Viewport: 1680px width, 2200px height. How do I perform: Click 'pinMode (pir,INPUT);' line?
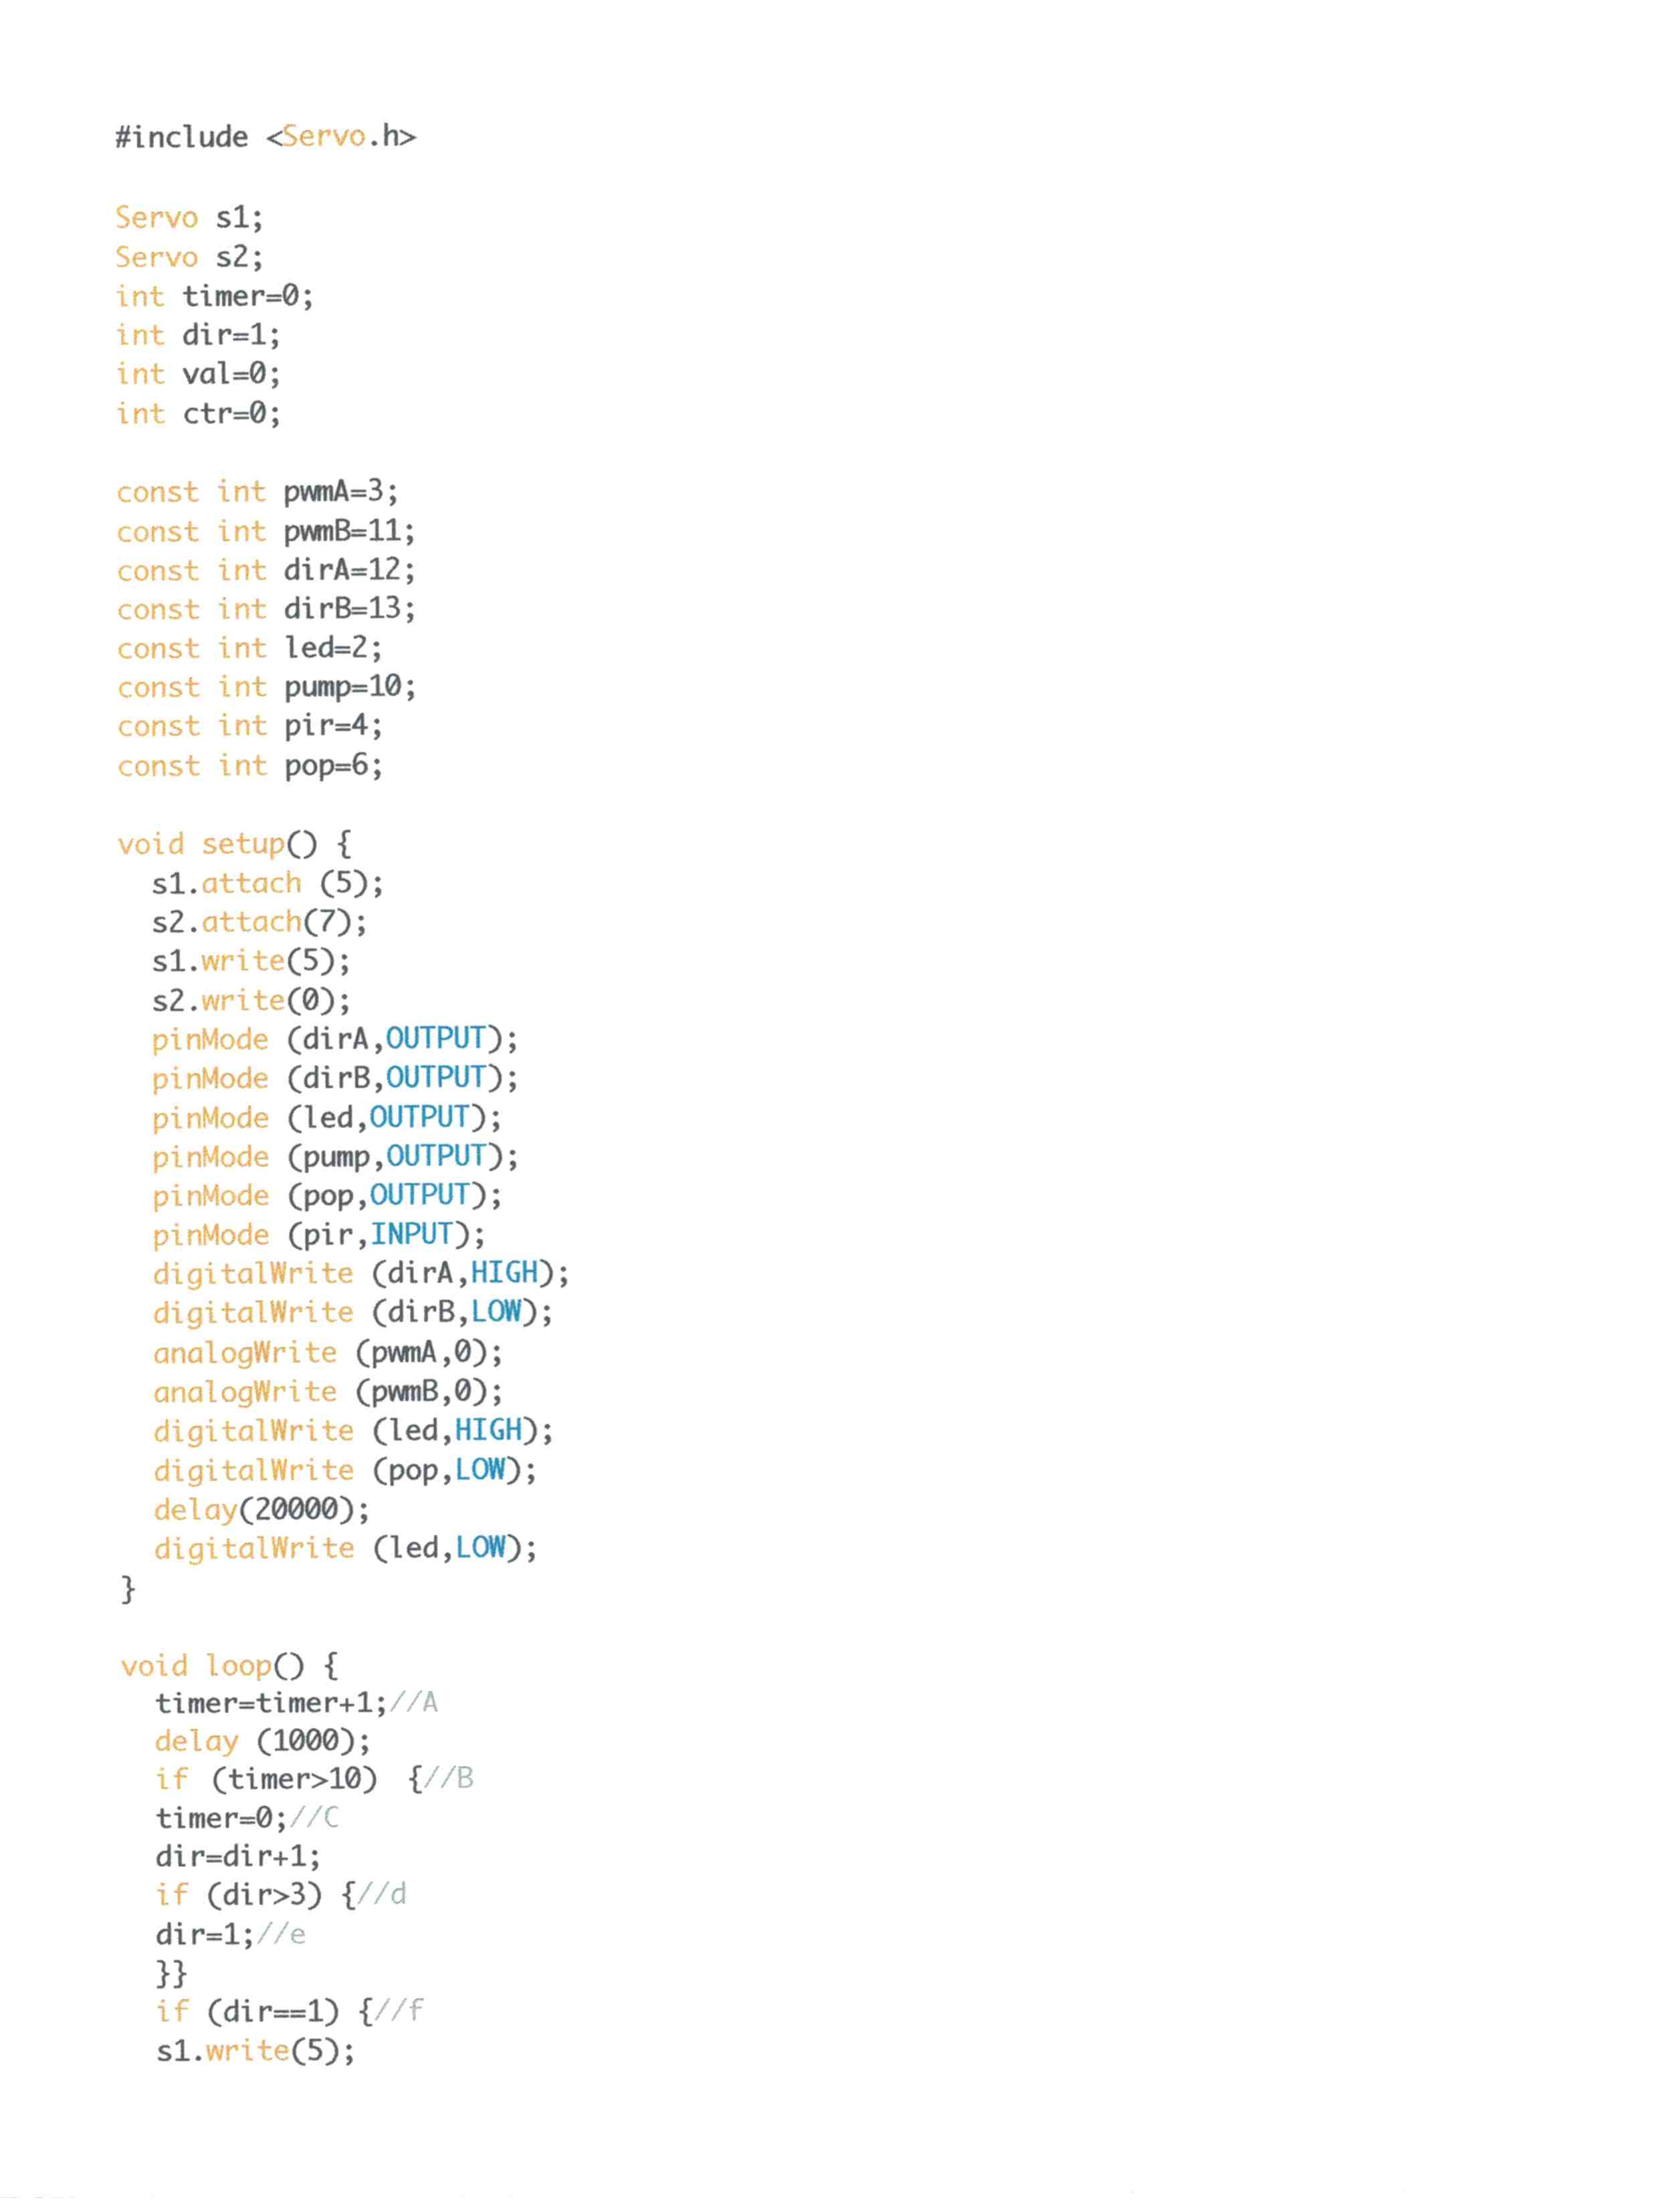319,1236
